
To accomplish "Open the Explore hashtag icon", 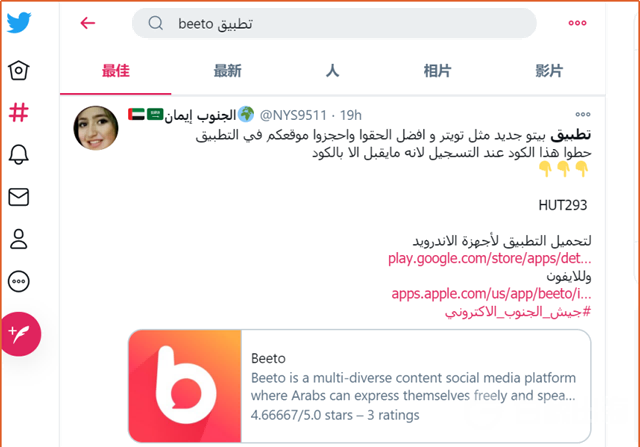I will point(19,112).
